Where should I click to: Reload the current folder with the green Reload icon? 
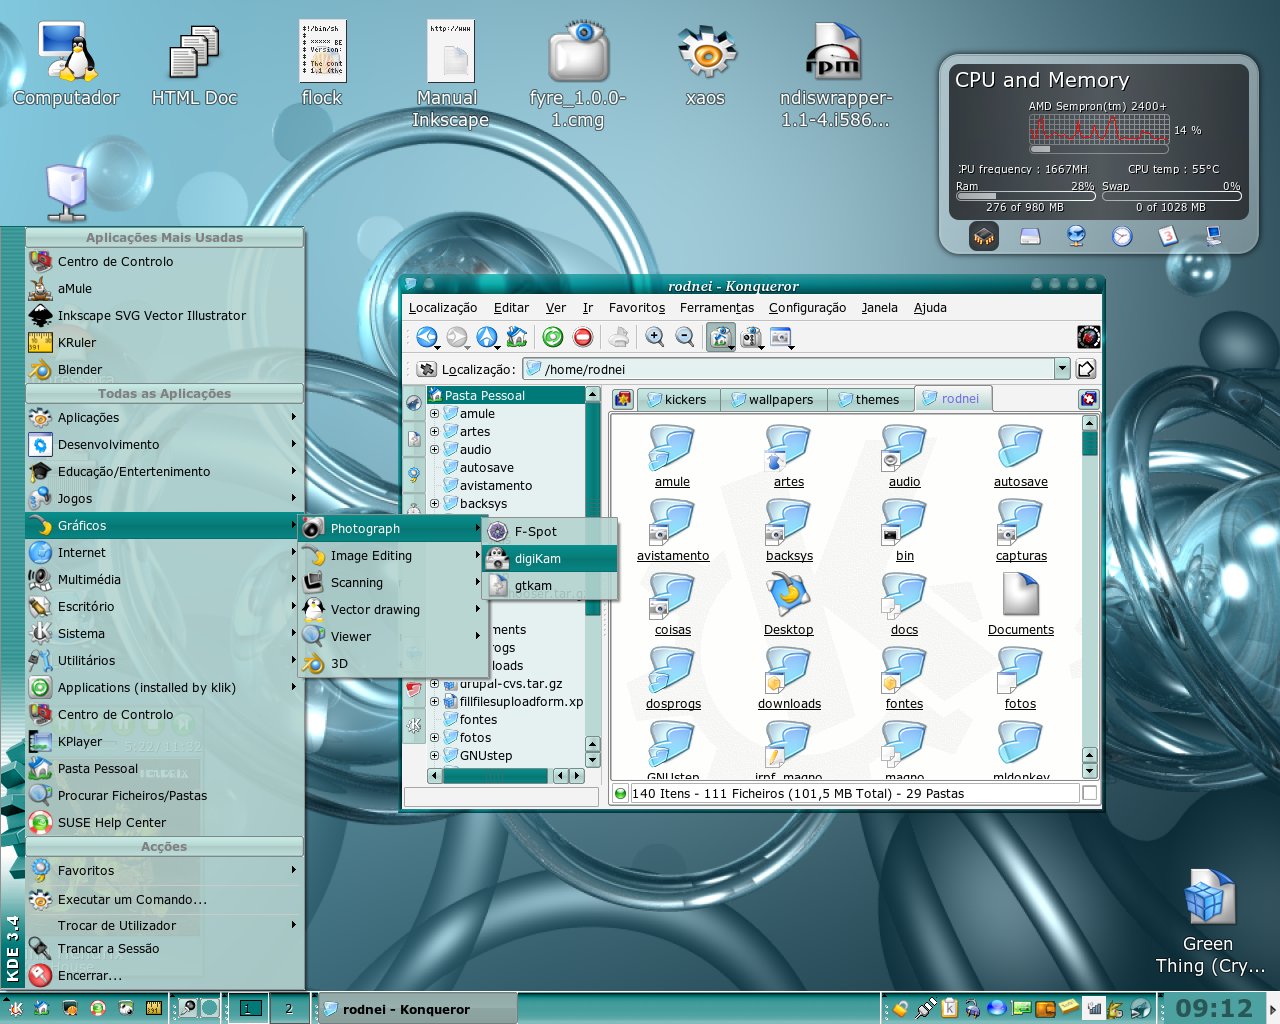[x=553, y=338]
